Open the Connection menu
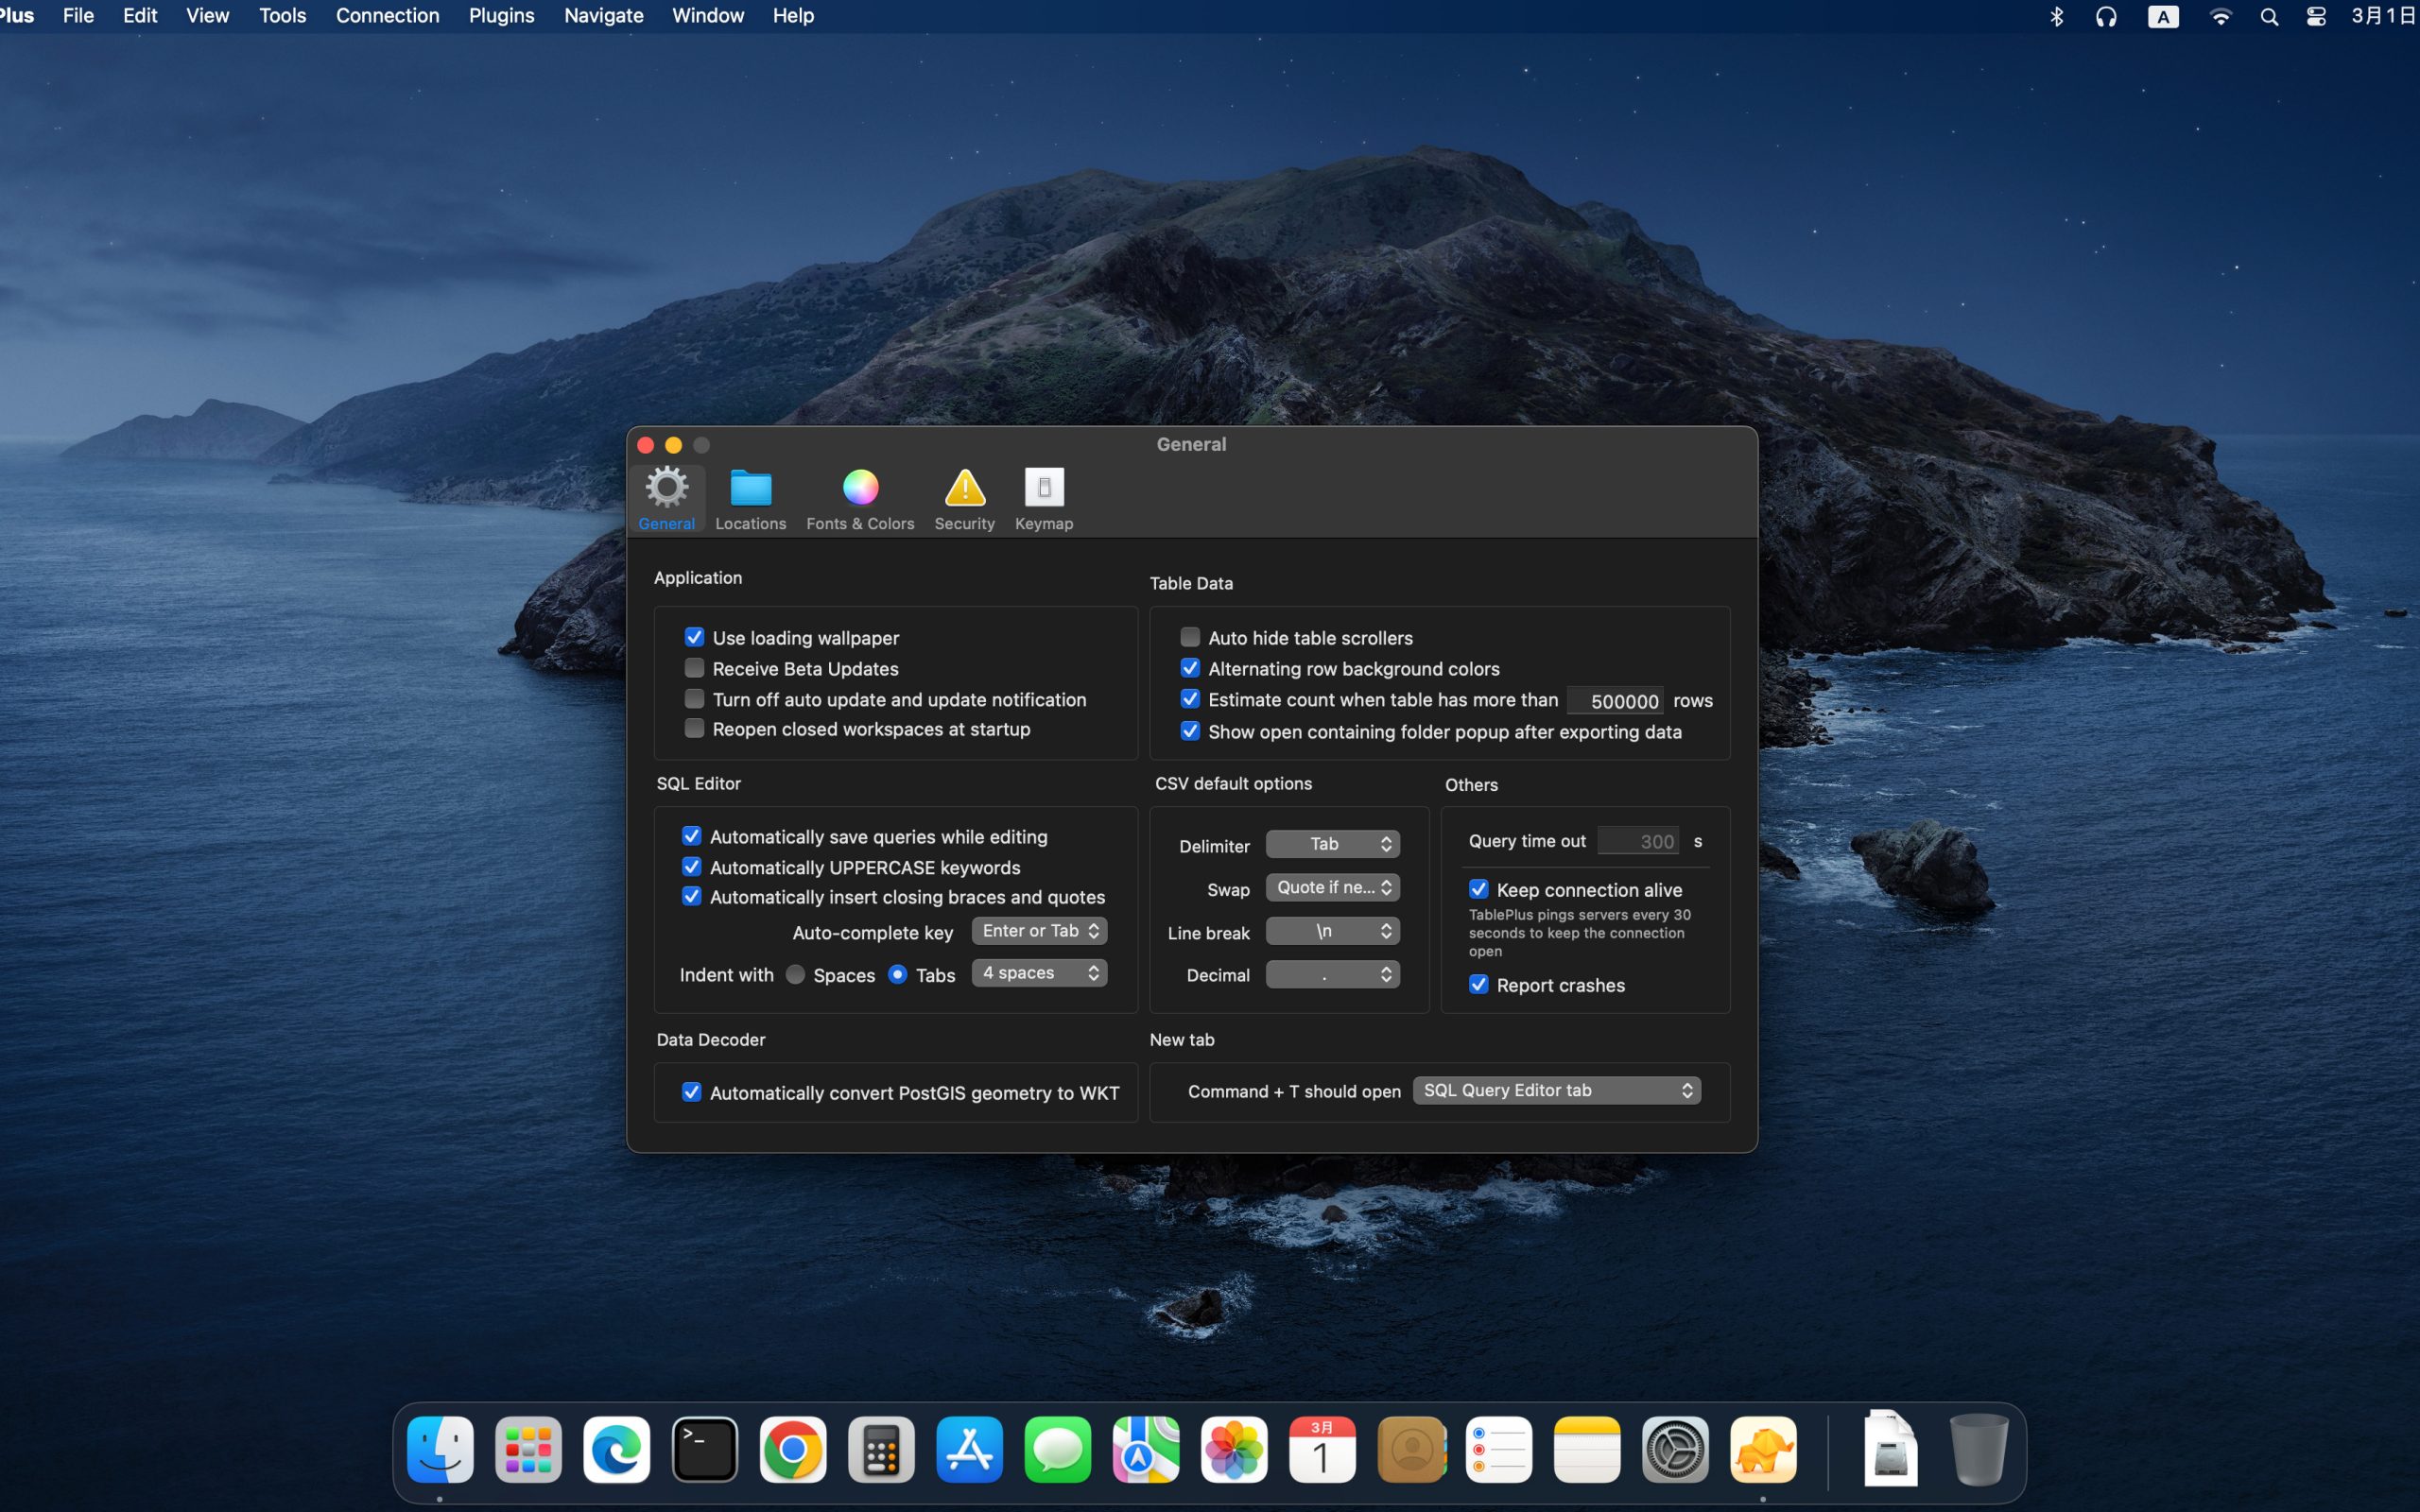This screenshot has height=1512, width=2420. point(388,16)
